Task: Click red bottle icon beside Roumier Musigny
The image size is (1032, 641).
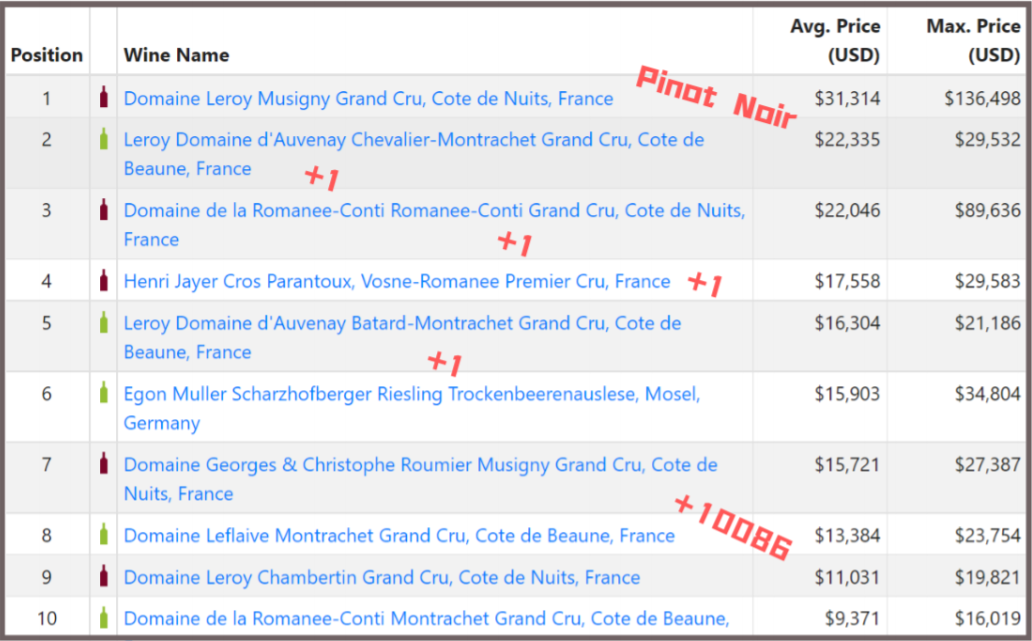Action: click(x=103, y=465)
